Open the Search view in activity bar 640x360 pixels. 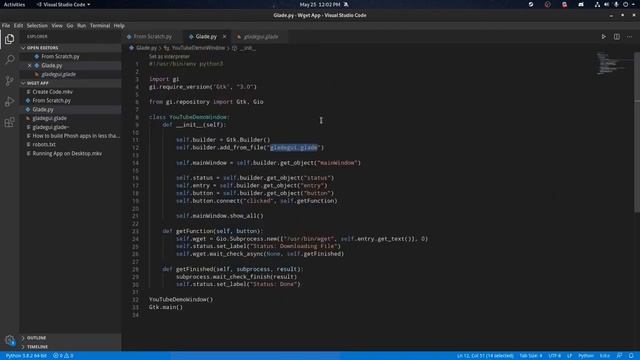9,60
